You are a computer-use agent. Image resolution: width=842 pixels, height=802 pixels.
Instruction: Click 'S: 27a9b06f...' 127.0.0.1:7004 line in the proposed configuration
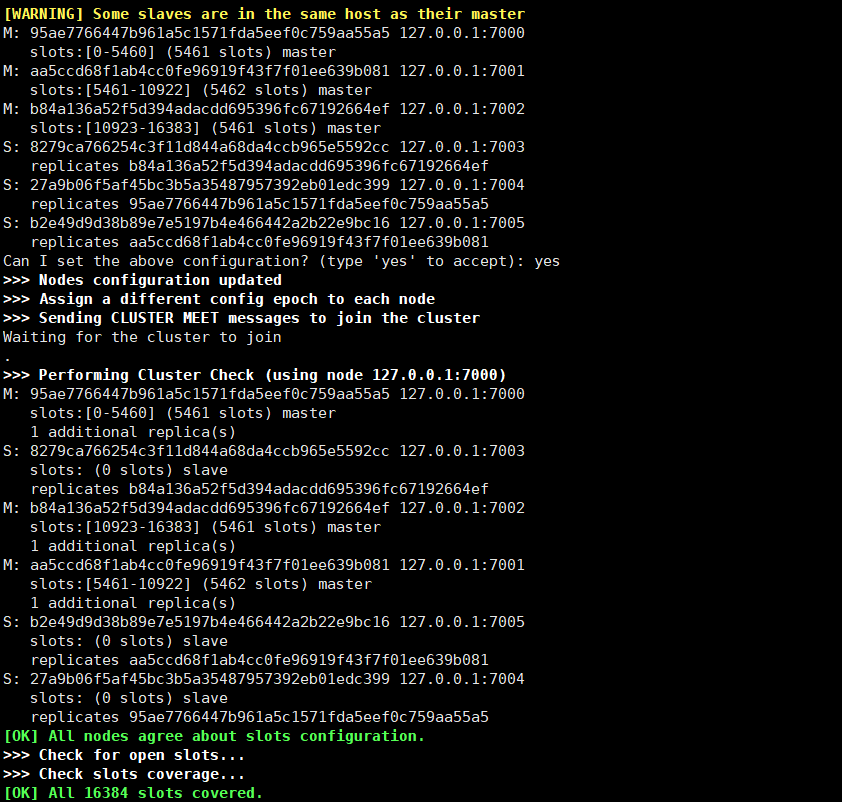264,185
